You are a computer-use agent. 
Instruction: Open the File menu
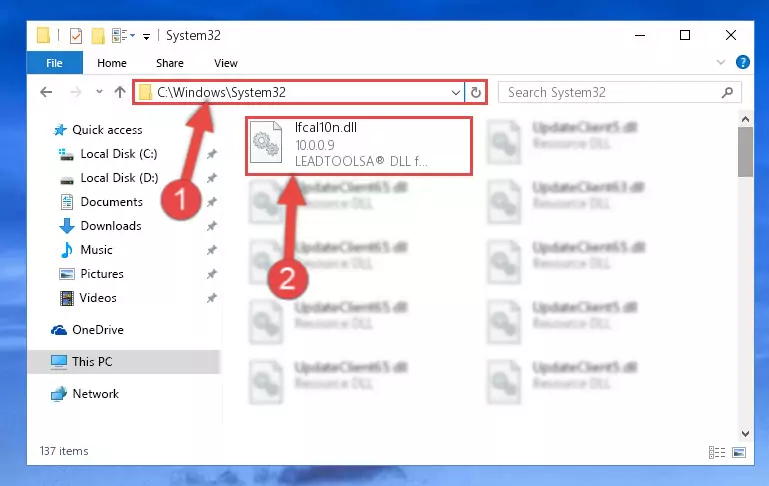click(x=54, y=63)
